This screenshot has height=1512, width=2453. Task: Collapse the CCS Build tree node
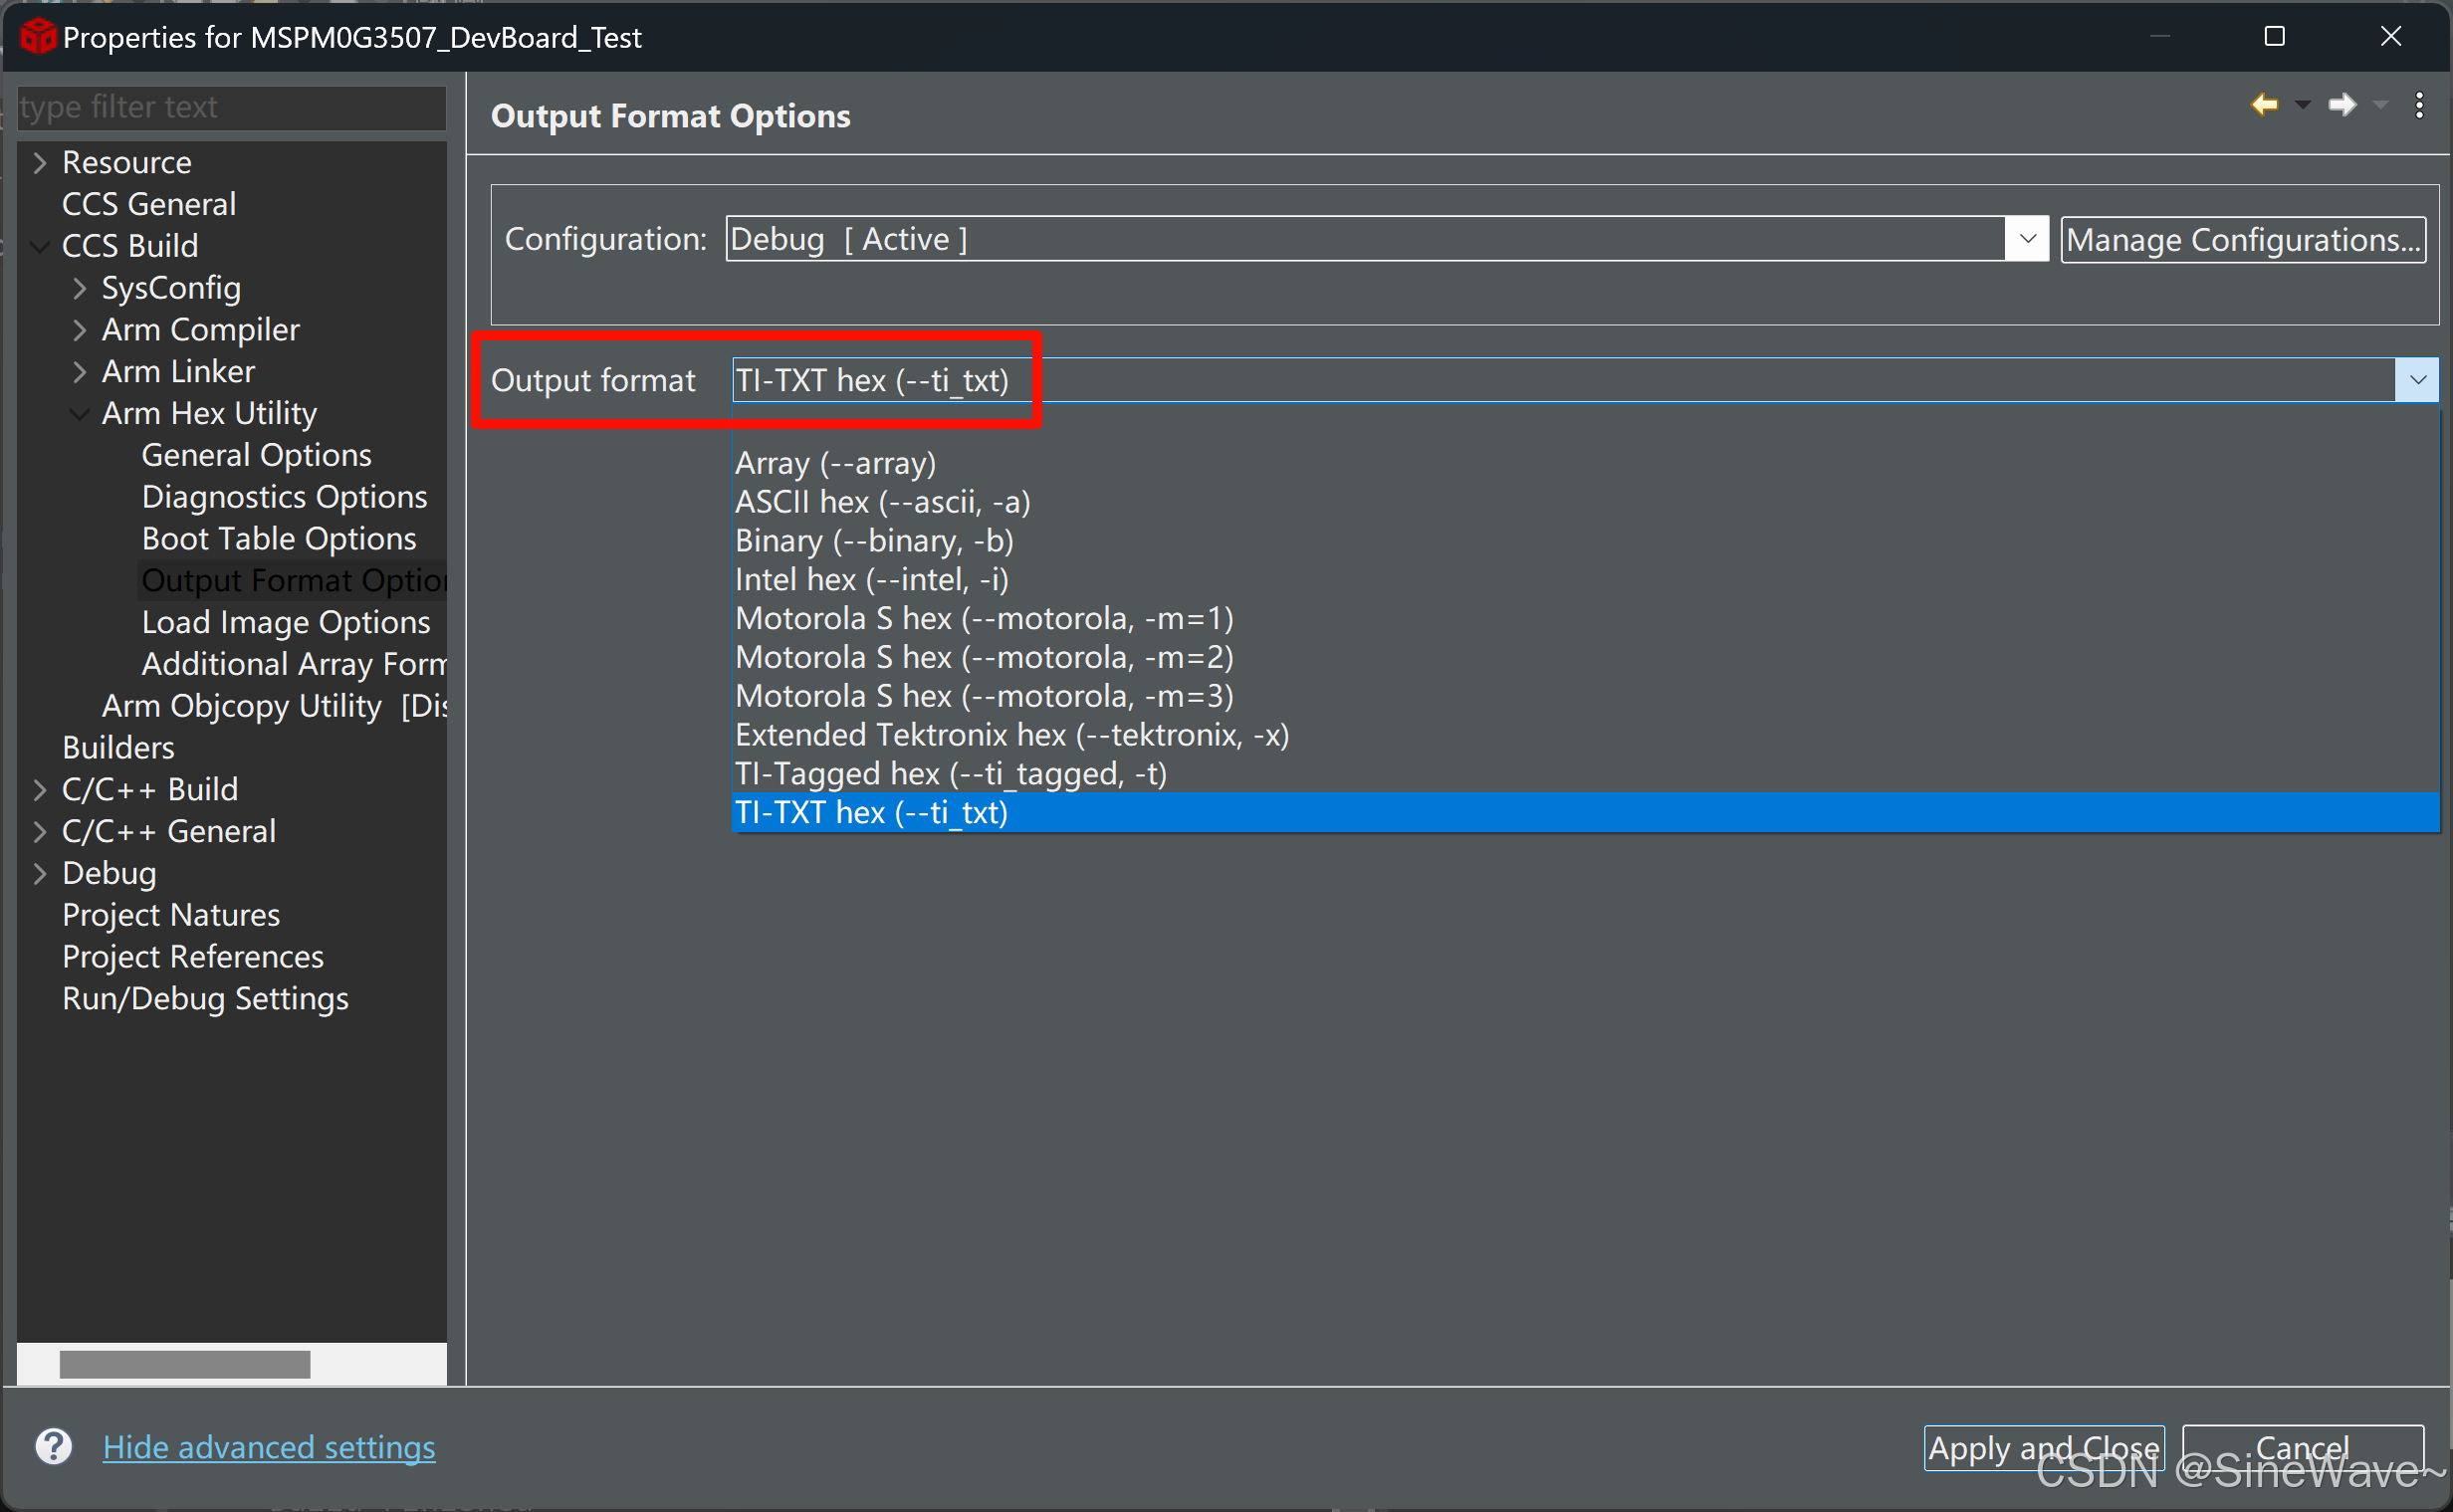[x=40, y=246]
